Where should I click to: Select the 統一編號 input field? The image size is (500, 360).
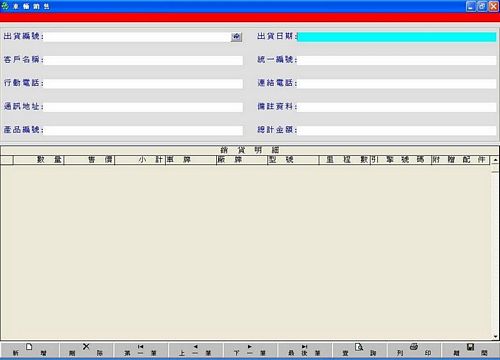tap(397, 60)
